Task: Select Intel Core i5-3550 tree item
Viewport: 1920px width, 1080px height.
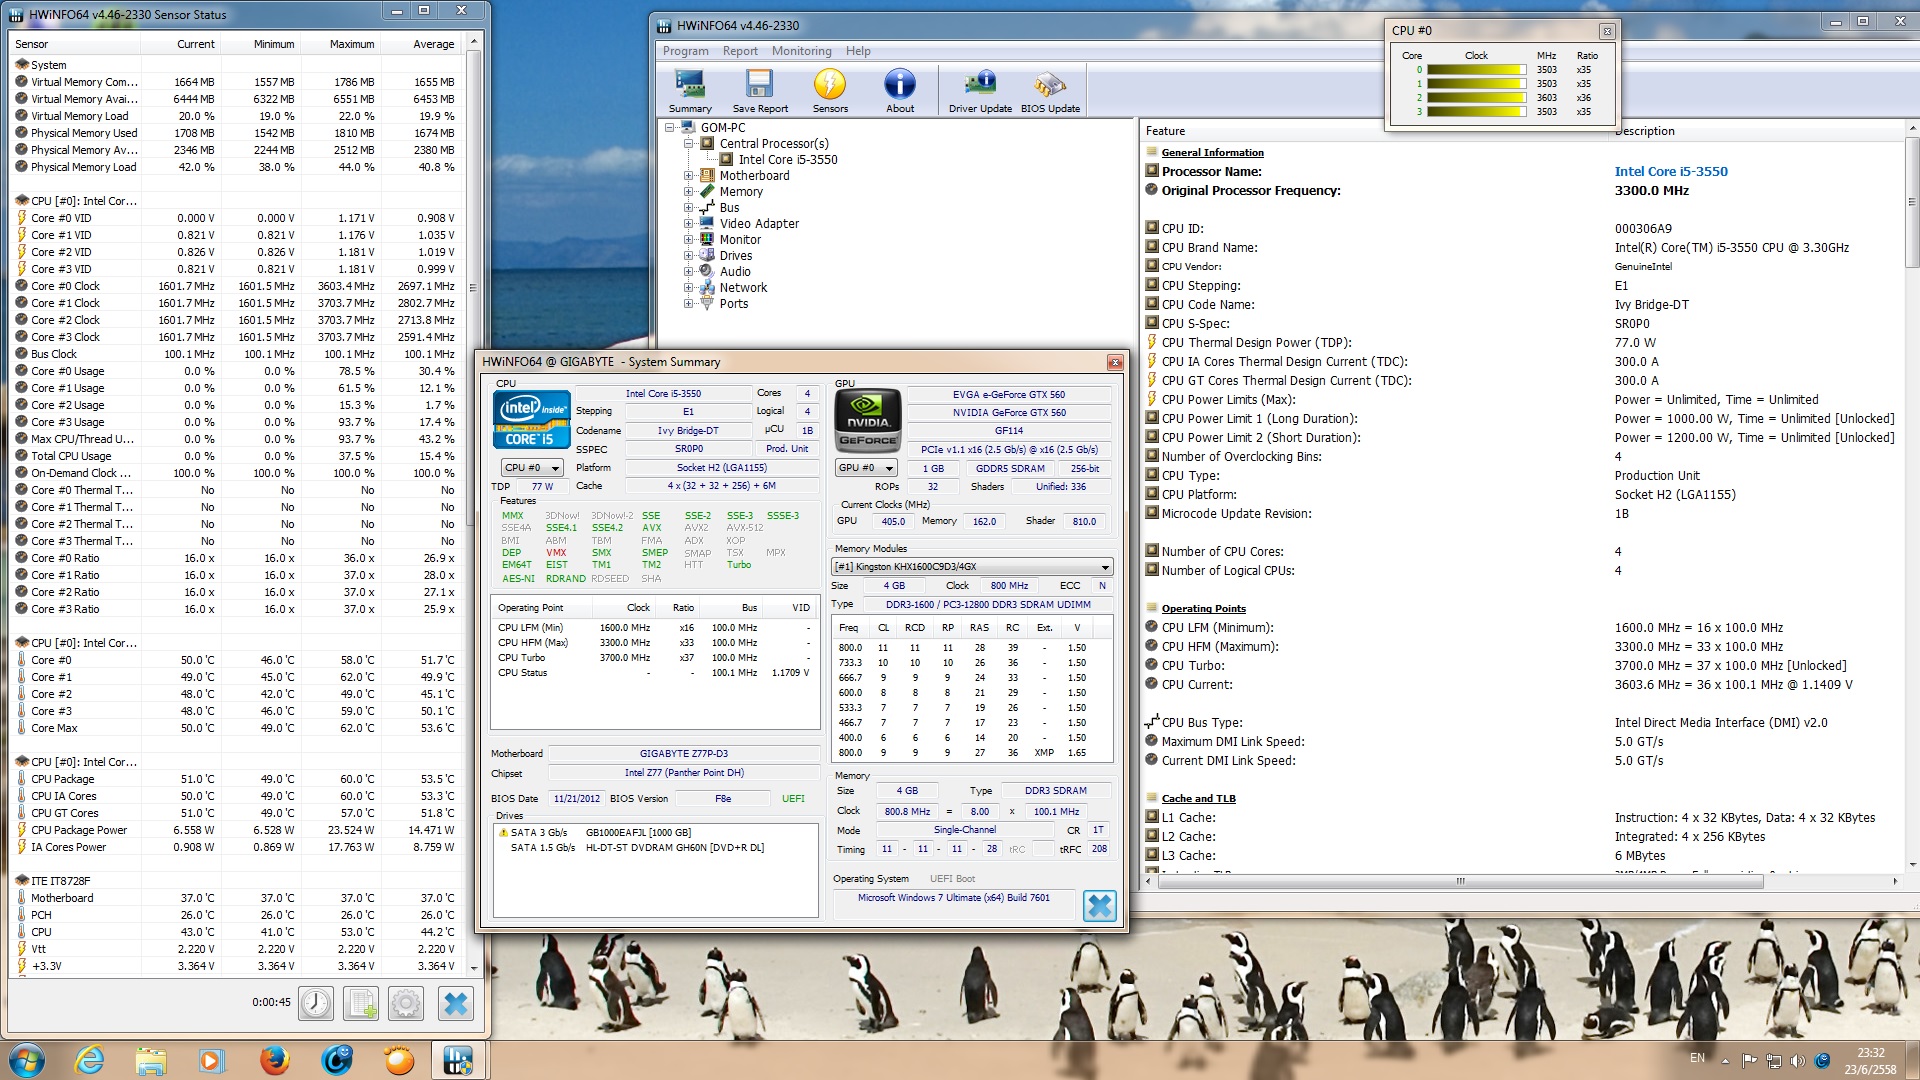Action: click(x=787, y=160)
